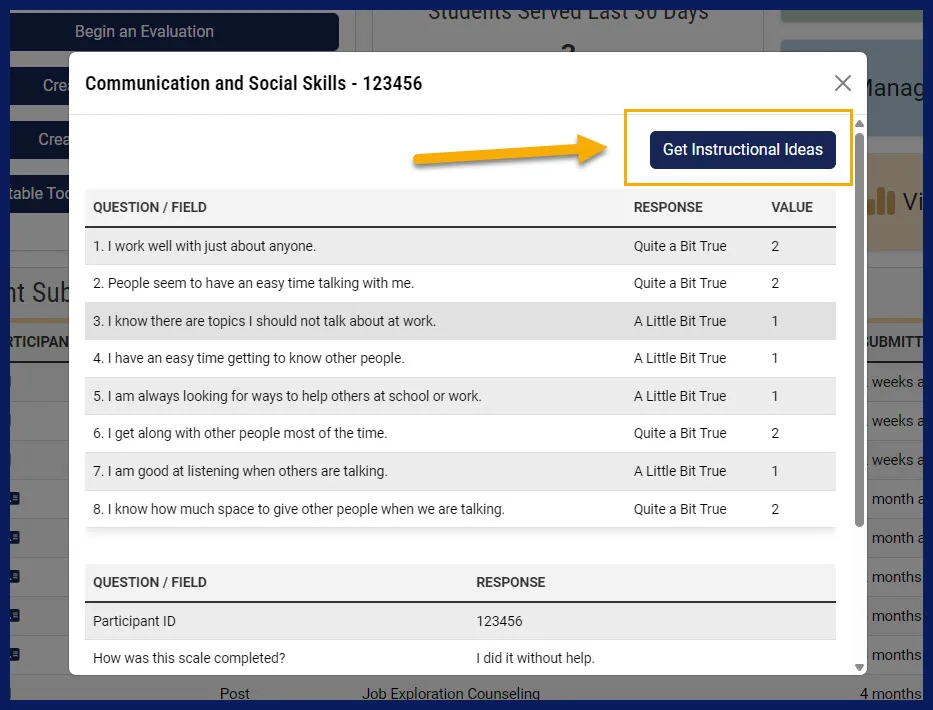This screenshot has height=710, width=933.
Task: Click the bar chart icon behind the dialog
Action: coord(881,201)
